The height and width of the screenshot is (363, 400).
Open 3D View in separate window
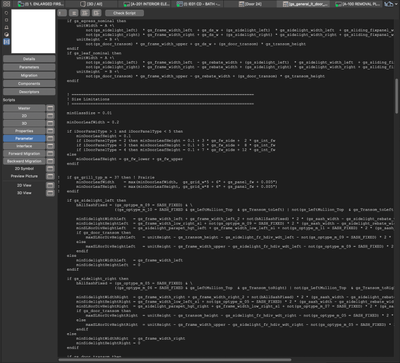click(x=50, y=193)
